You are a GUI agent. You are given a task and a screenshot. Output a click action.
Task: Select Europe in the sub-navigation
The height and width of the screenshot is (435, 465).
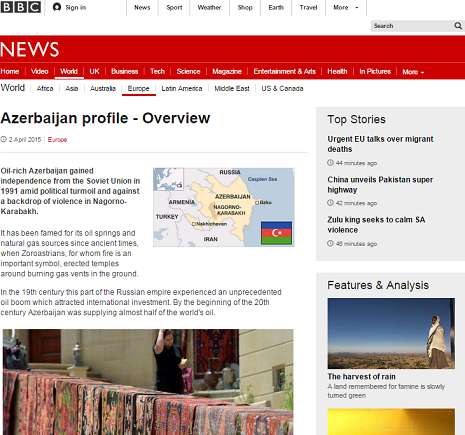point(139,89)
